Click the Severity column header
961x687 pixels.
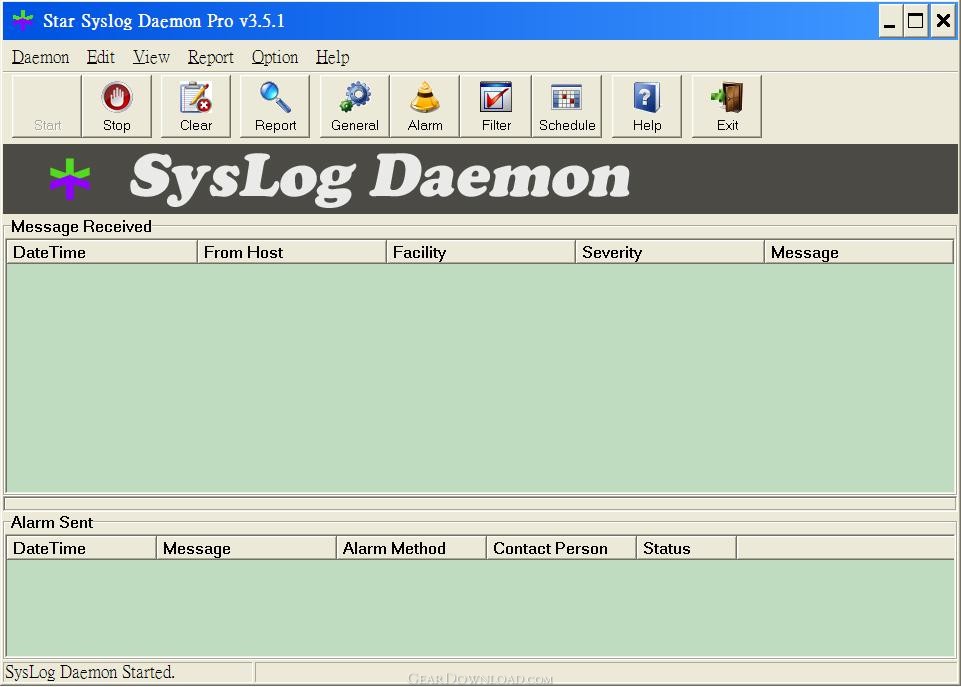tap(670, 252)
